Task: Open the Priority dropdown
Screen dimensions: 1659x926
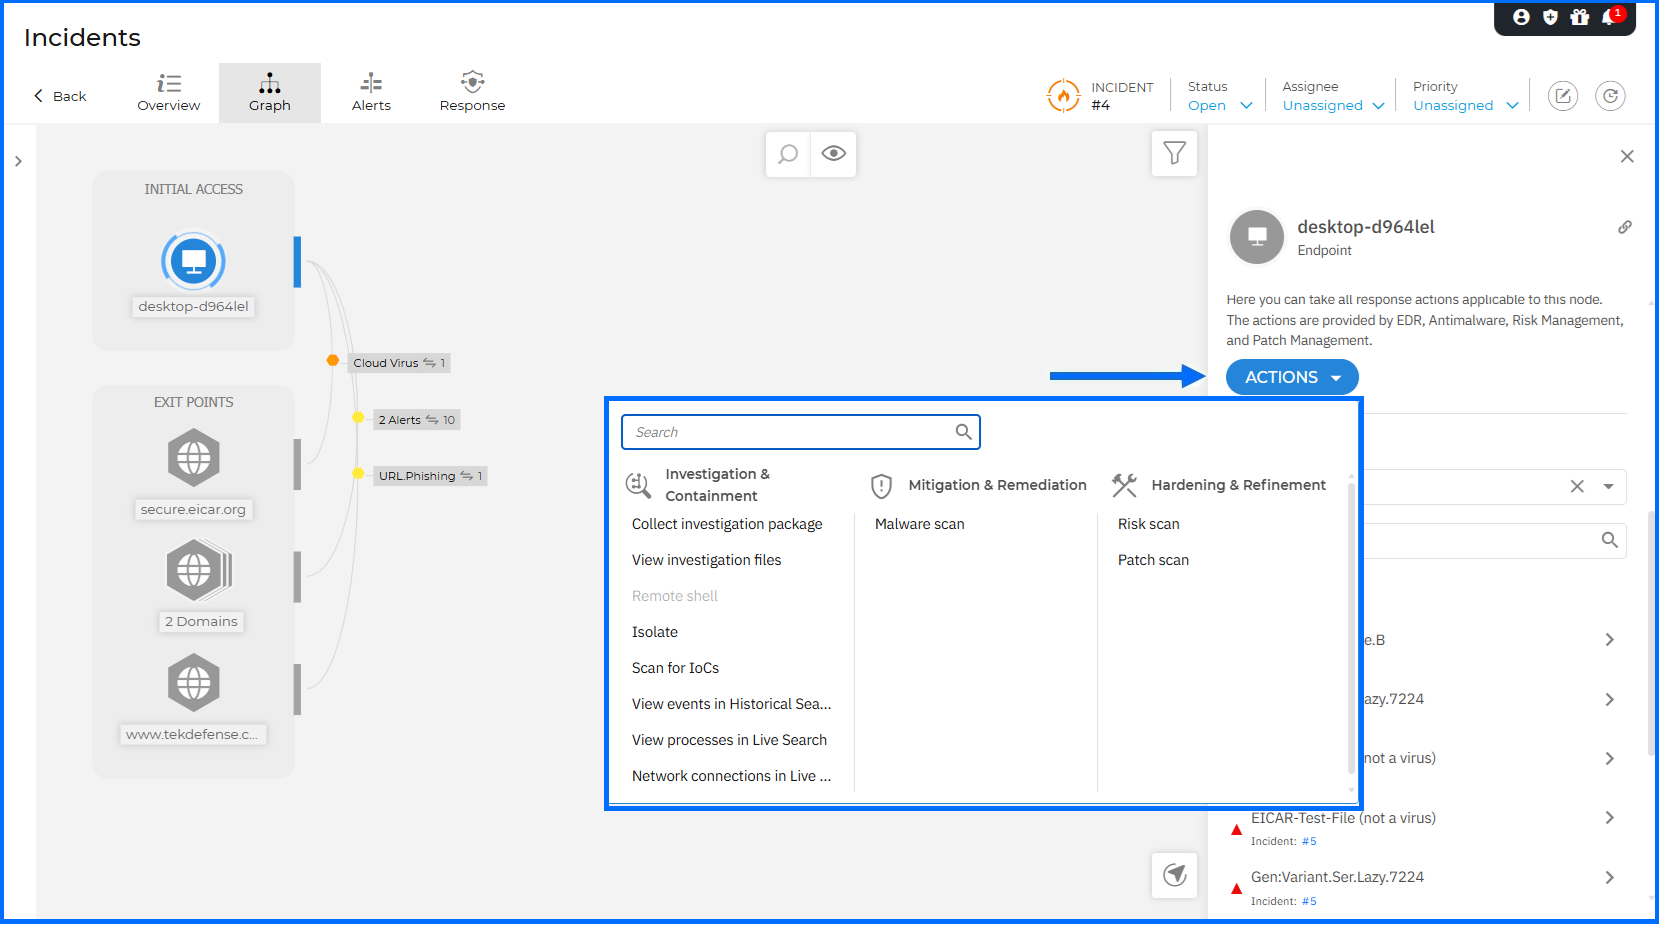Action: 1464,105
